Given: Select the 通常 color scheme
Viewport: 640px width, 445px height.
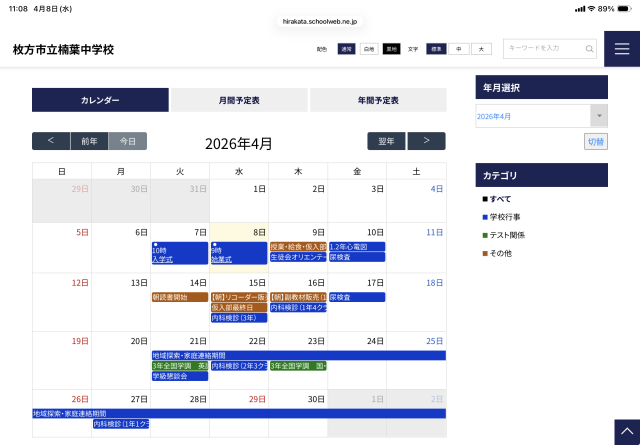Looking at the screenshot, I should [346, 49].
